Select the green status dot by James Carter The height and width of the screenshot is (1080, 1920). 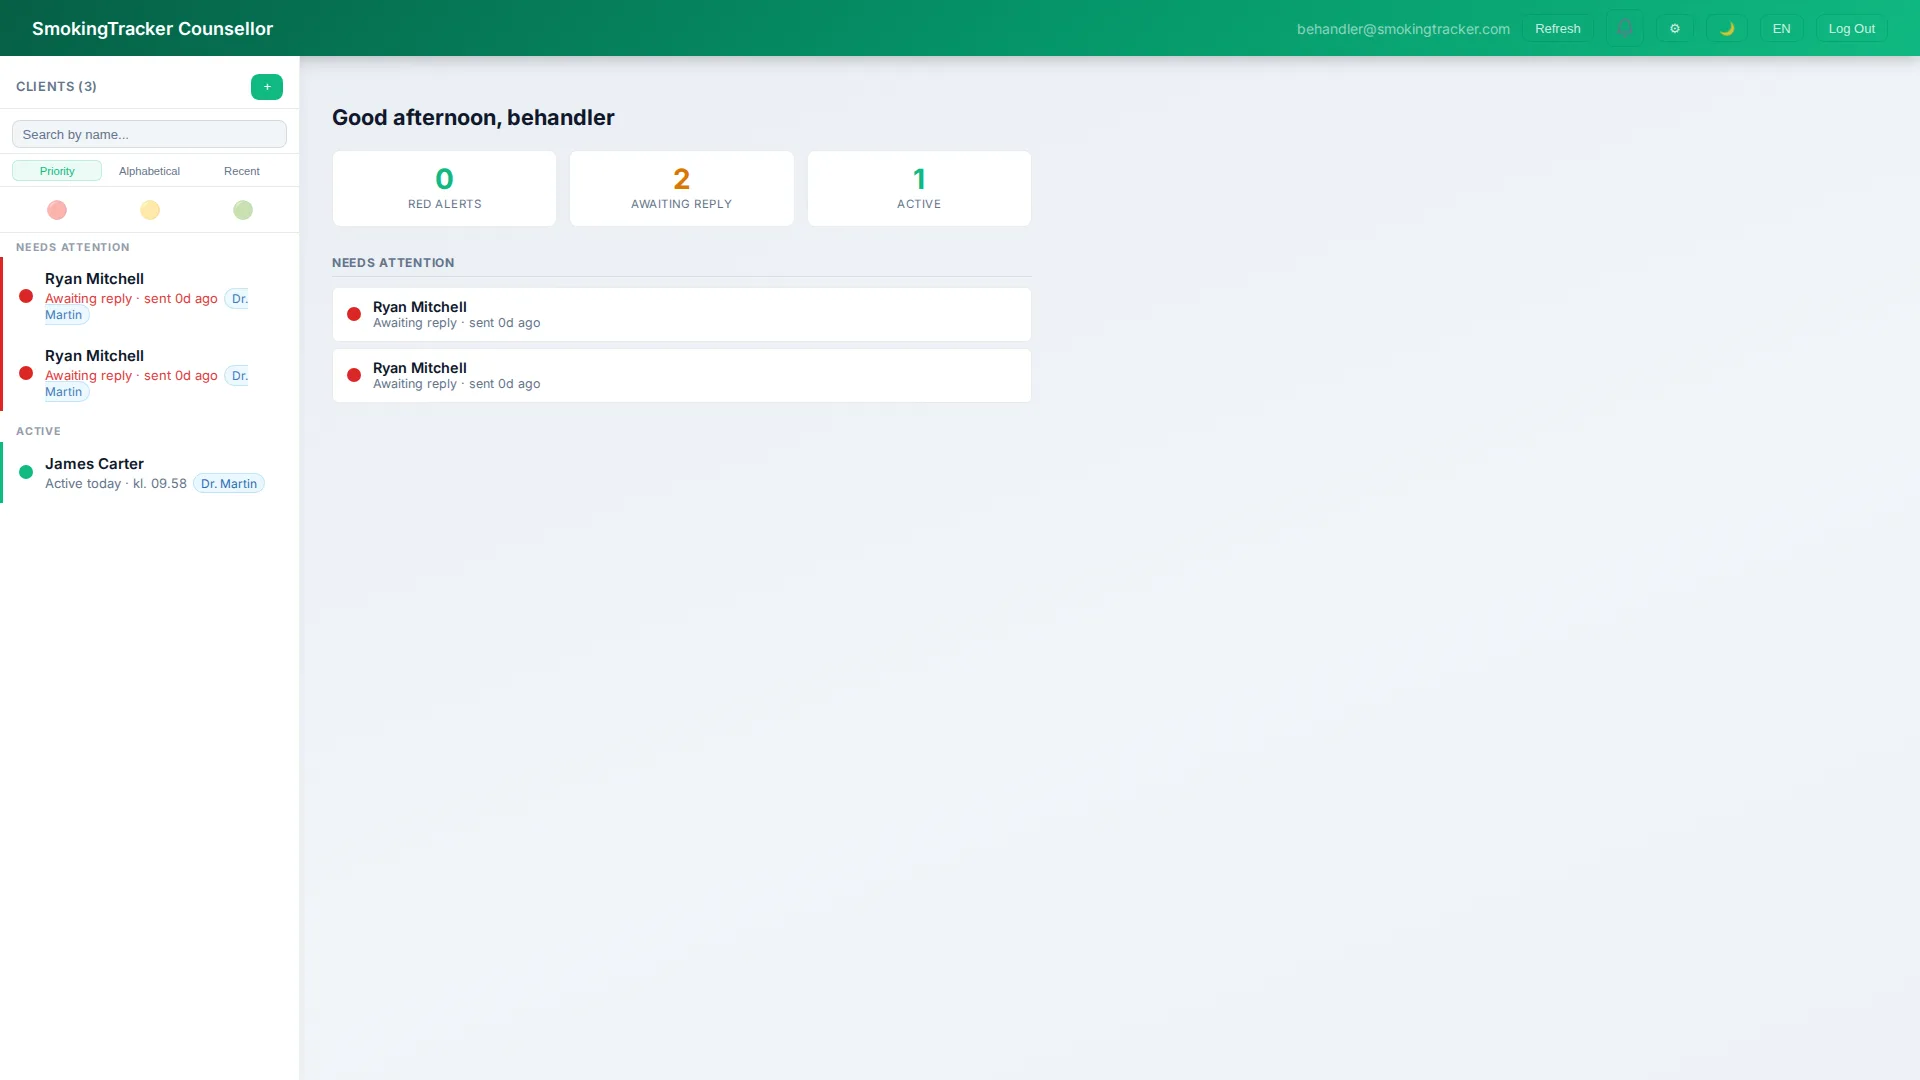25,471
